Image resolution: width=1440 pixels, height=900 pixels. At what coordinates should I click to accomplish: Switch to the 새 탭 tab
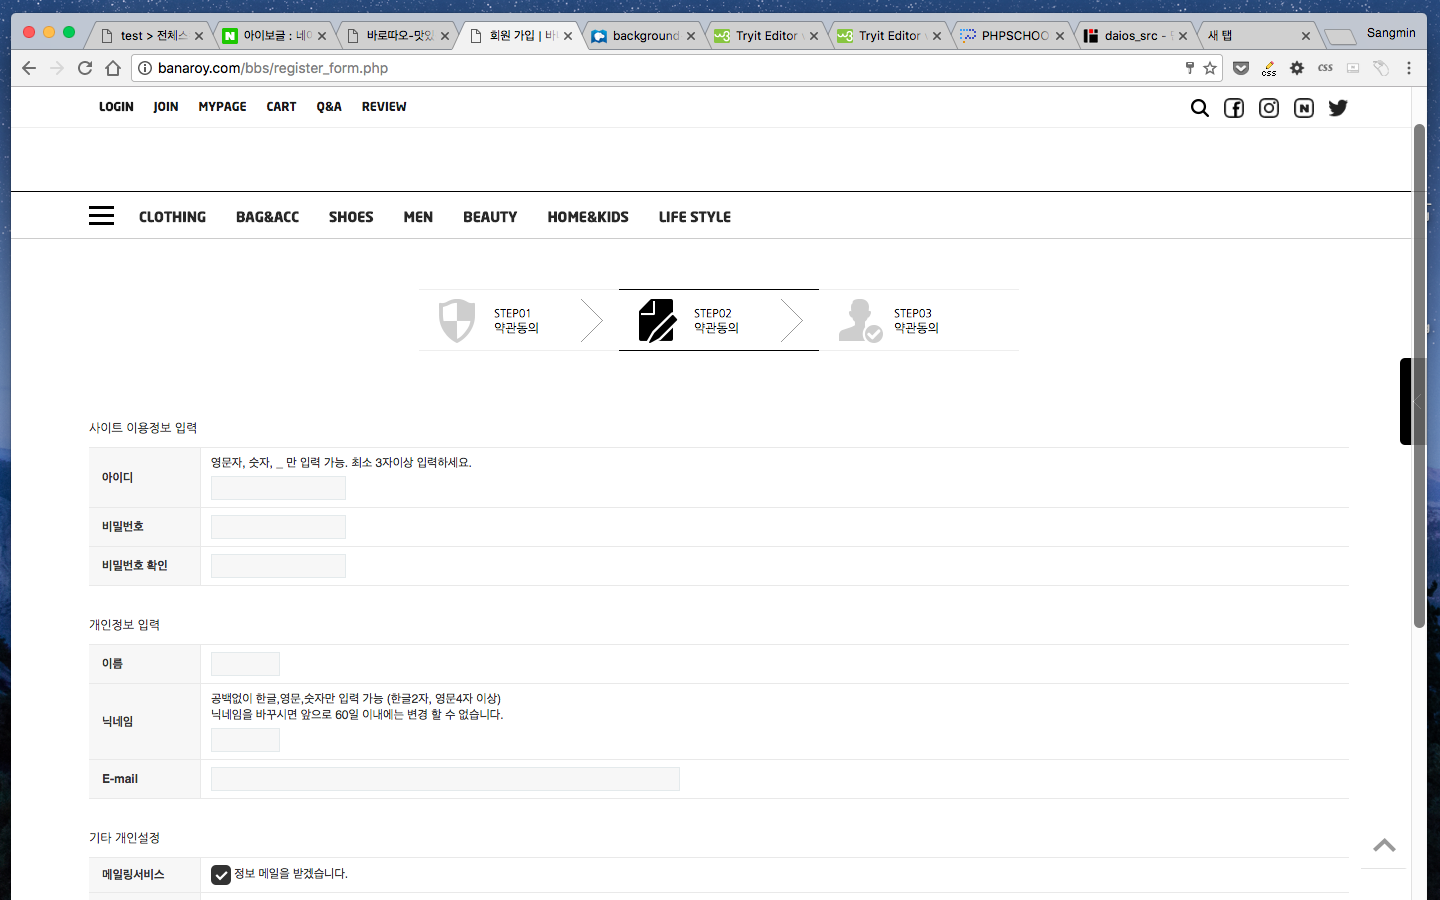click(x=1258, y=35)
